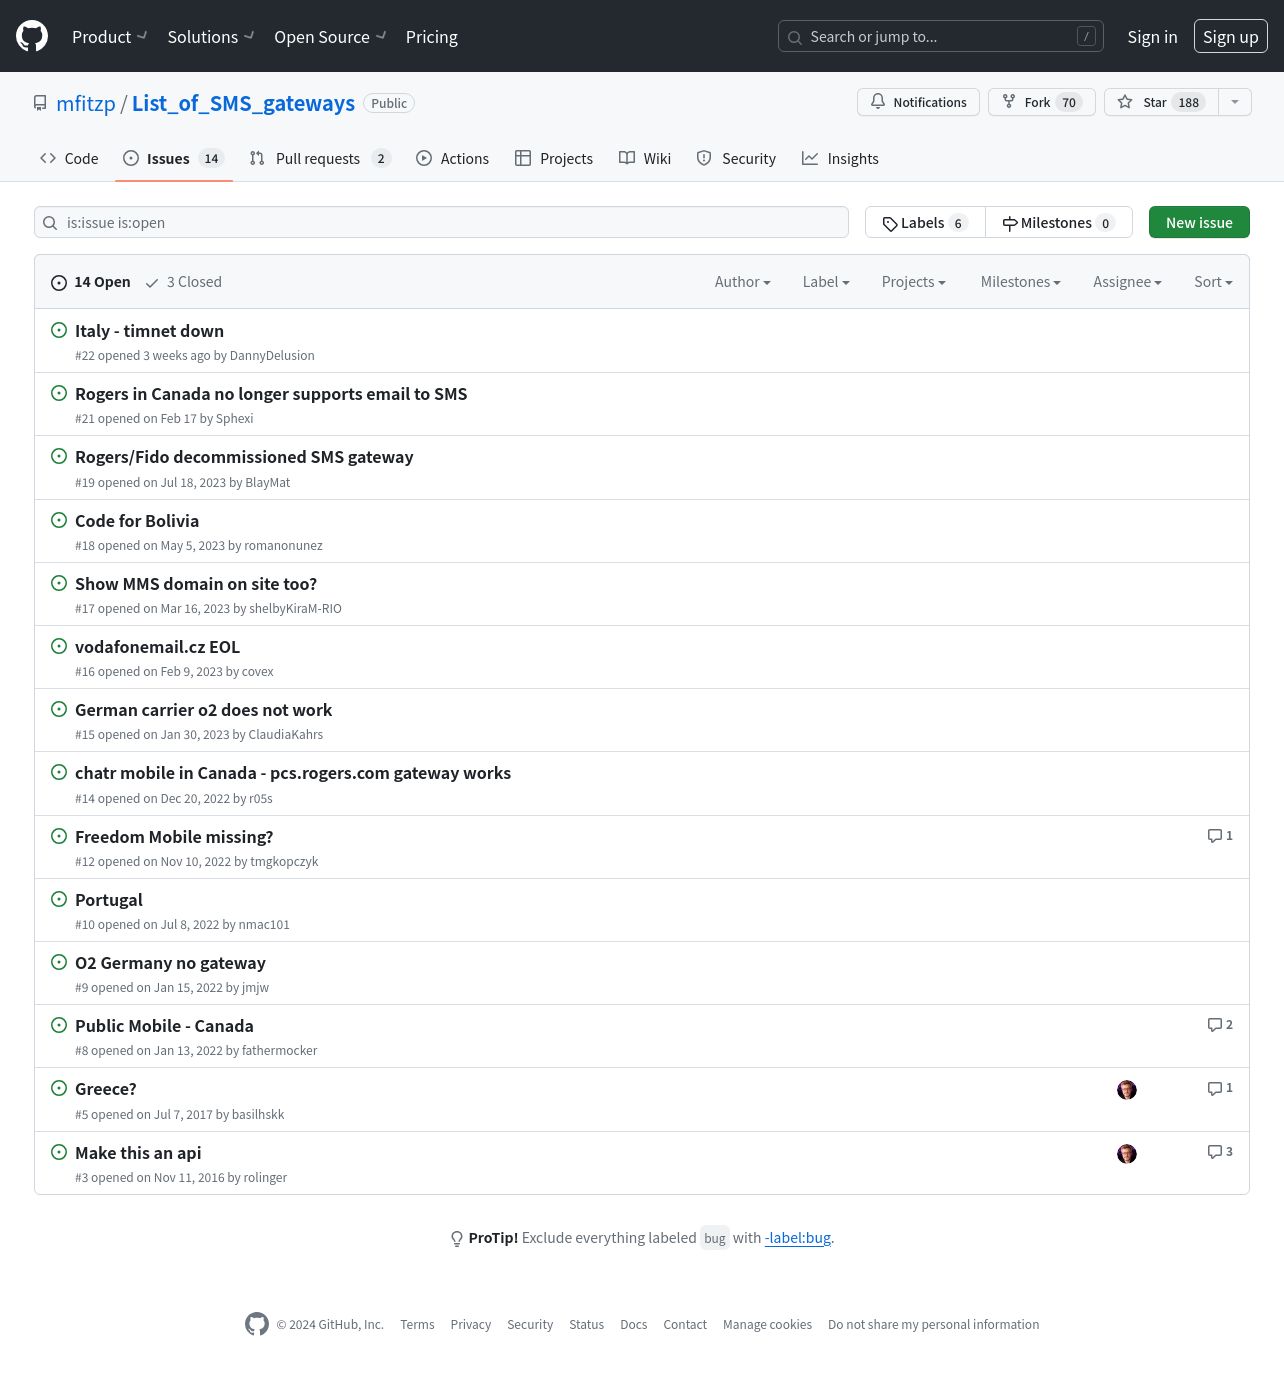
Task: Click the comment icon on Make this an api
Action: point(1214,1151)
